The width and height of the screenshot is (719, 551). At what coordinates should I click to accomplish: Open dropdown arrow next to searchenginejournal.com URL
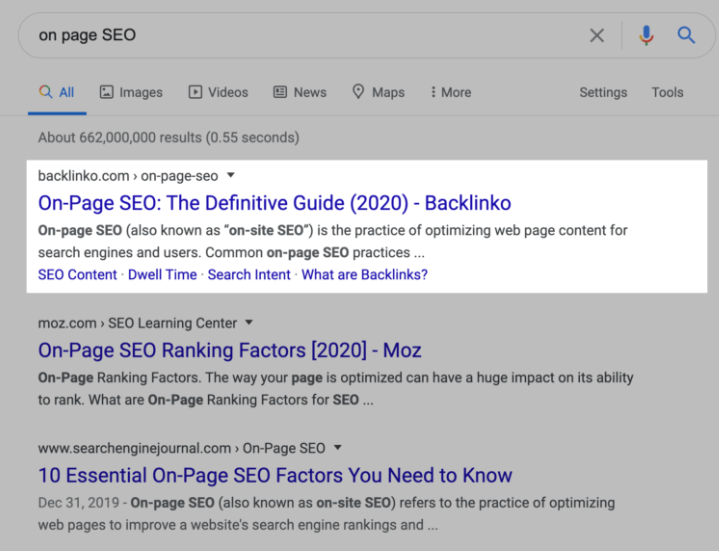pos(338,447)
